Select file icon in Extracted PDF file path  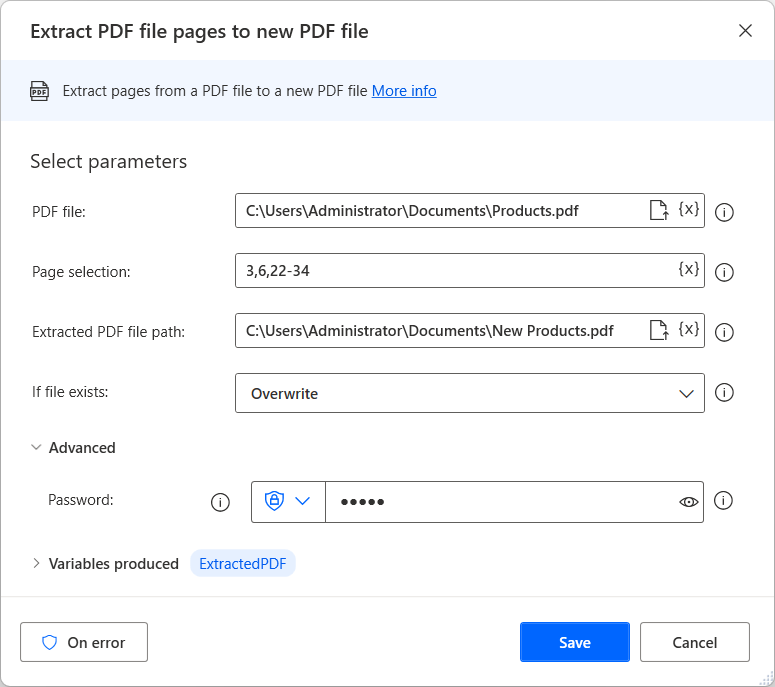click(x=659, y=330)
